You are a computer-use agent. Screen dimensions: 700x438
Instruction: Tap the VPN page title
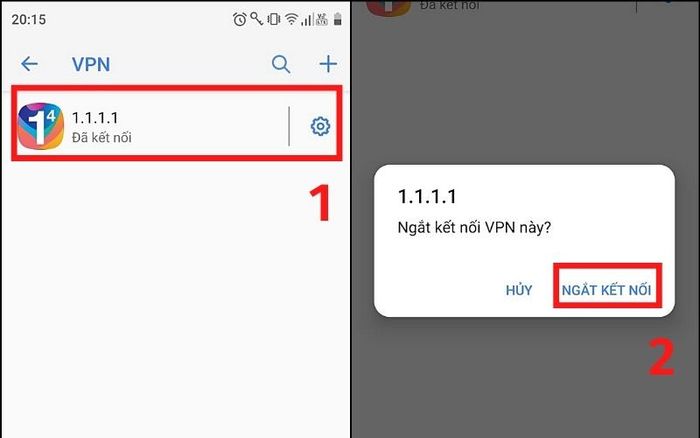point(91,64)
